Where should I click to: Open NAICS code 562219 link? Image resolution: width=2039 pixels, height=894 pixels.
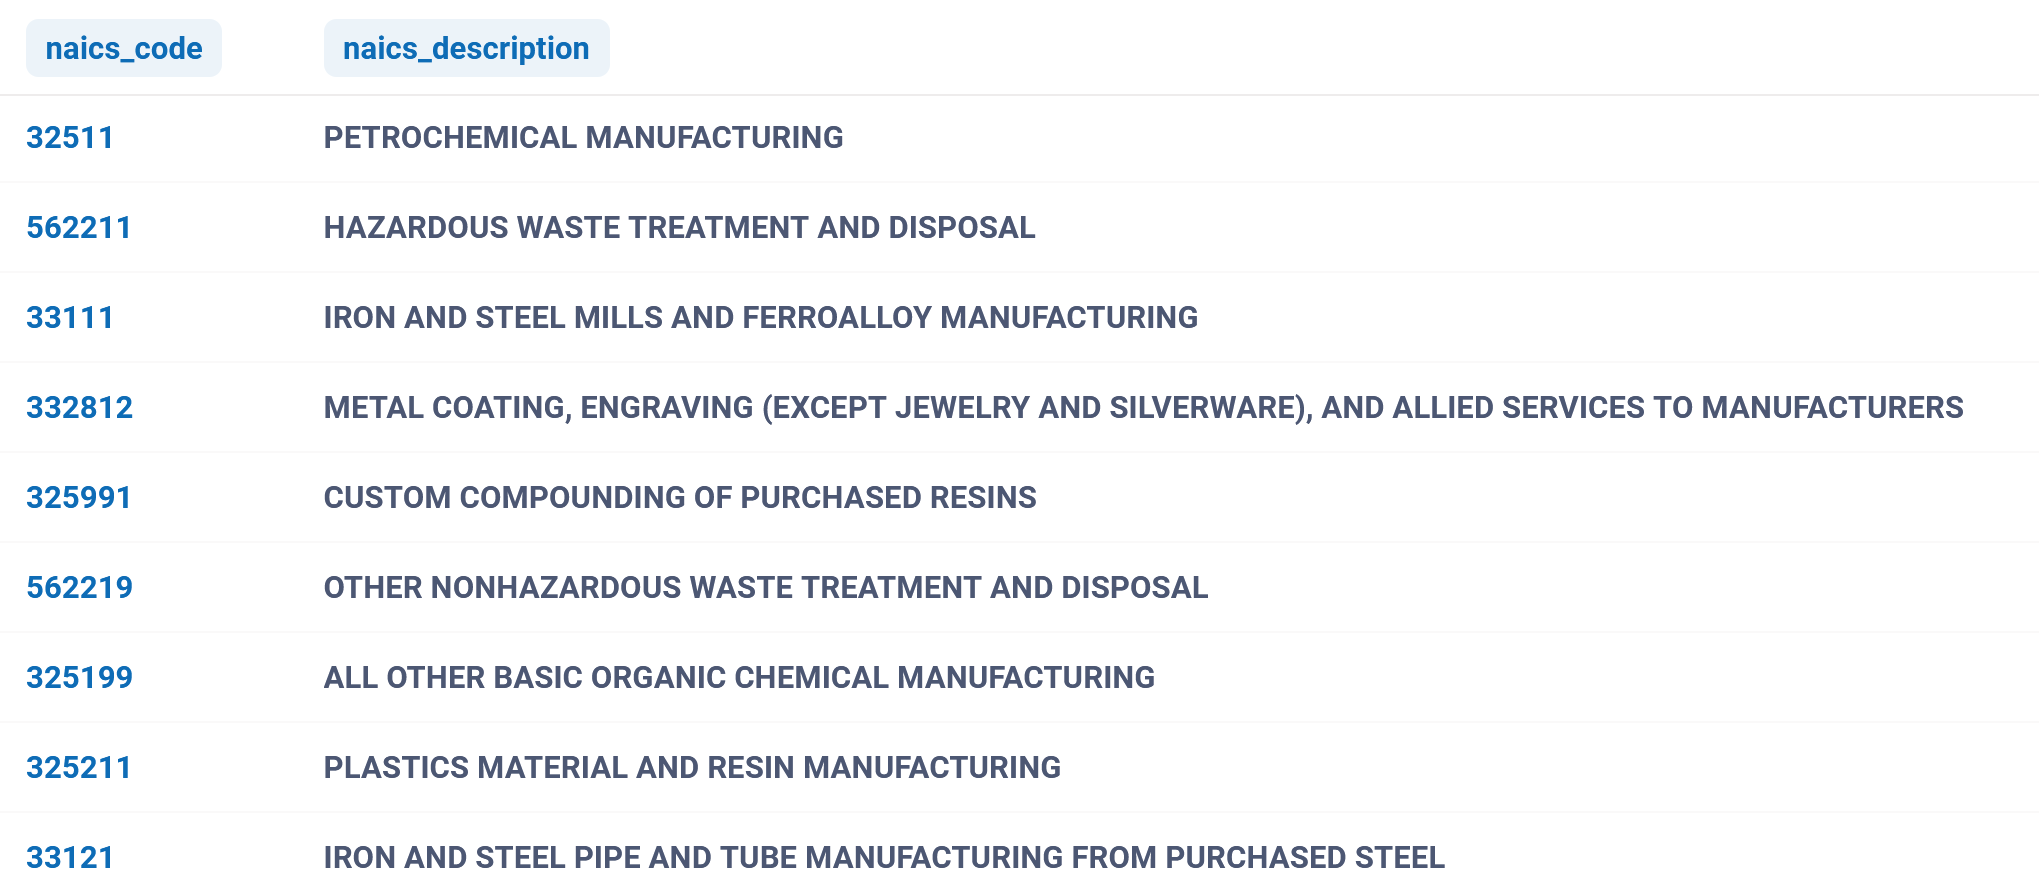coord(79,588)
